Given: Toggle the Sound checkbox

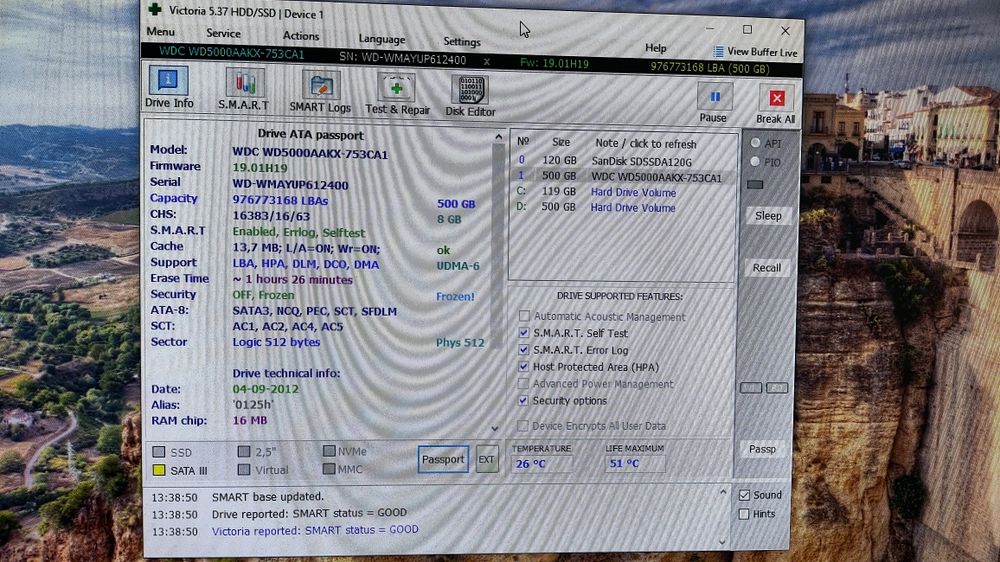Looking at the screenshot, I should pos(744,495).
